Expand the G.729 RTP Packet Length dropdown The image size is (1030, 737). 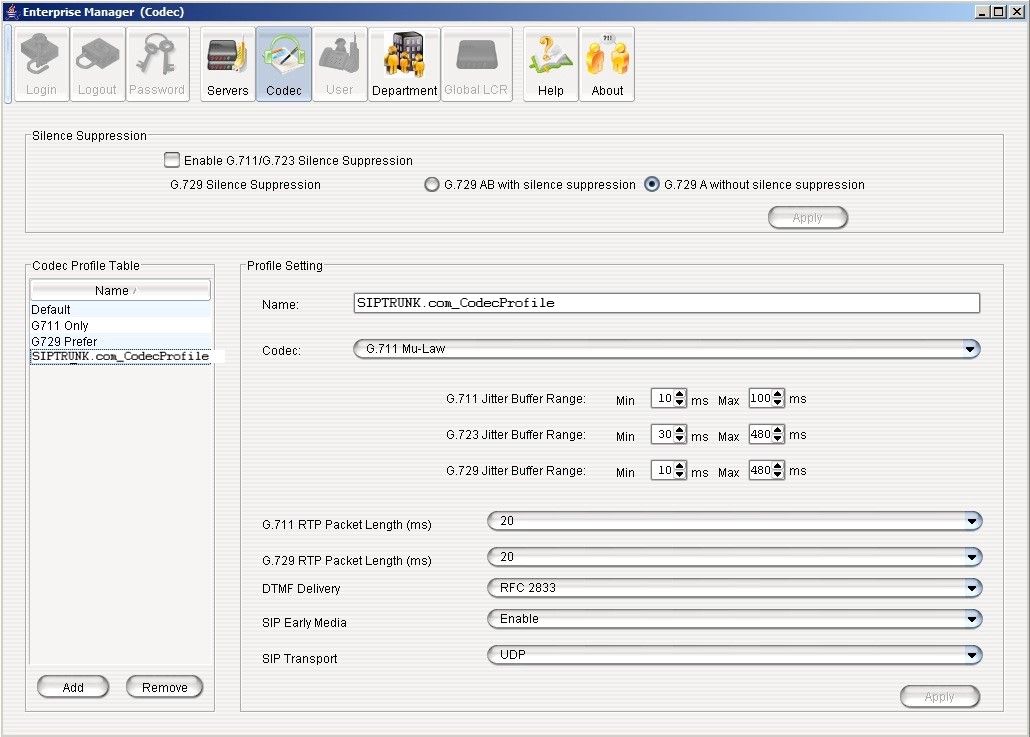pyautogui.click(x=734, y=557)
